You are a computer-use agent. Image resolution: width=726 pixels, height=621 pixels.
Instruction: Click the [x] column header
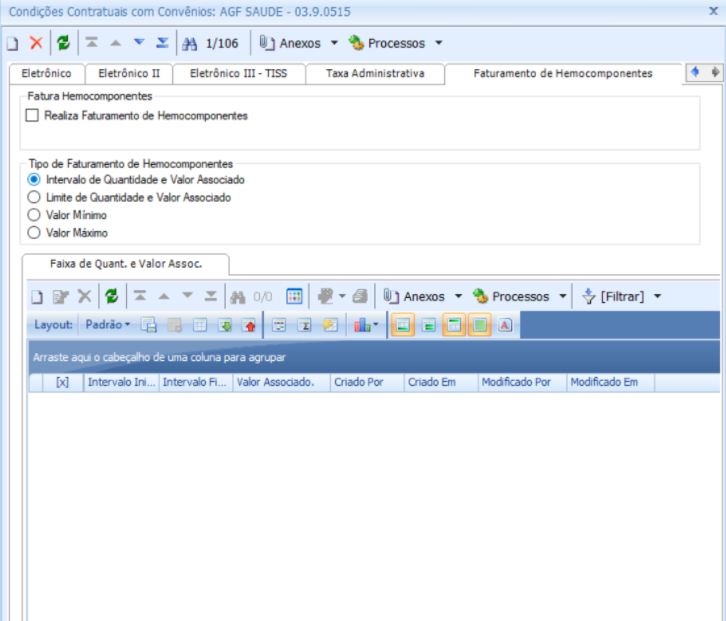point(63,383)
